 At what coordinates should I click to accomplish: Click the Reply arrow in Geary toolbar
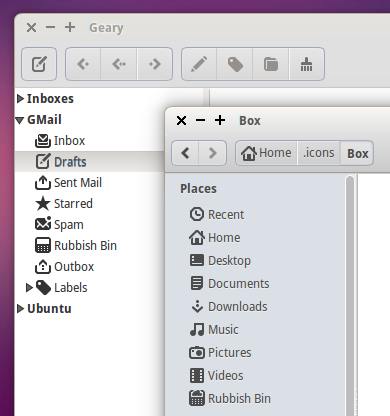click(83, 64)
